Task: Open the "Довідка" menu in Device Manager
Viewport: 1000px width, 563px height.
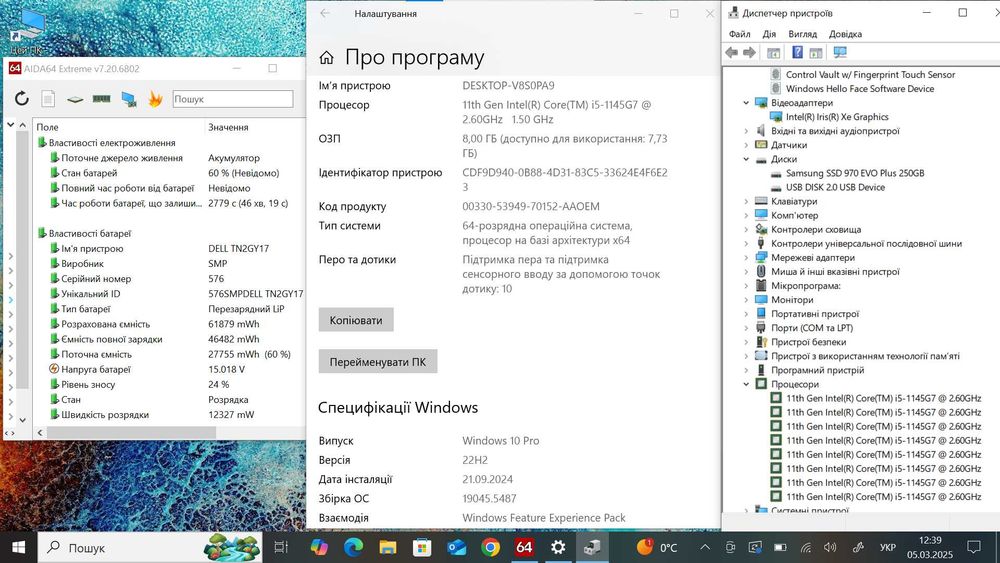Action: [x=845, y=34]
